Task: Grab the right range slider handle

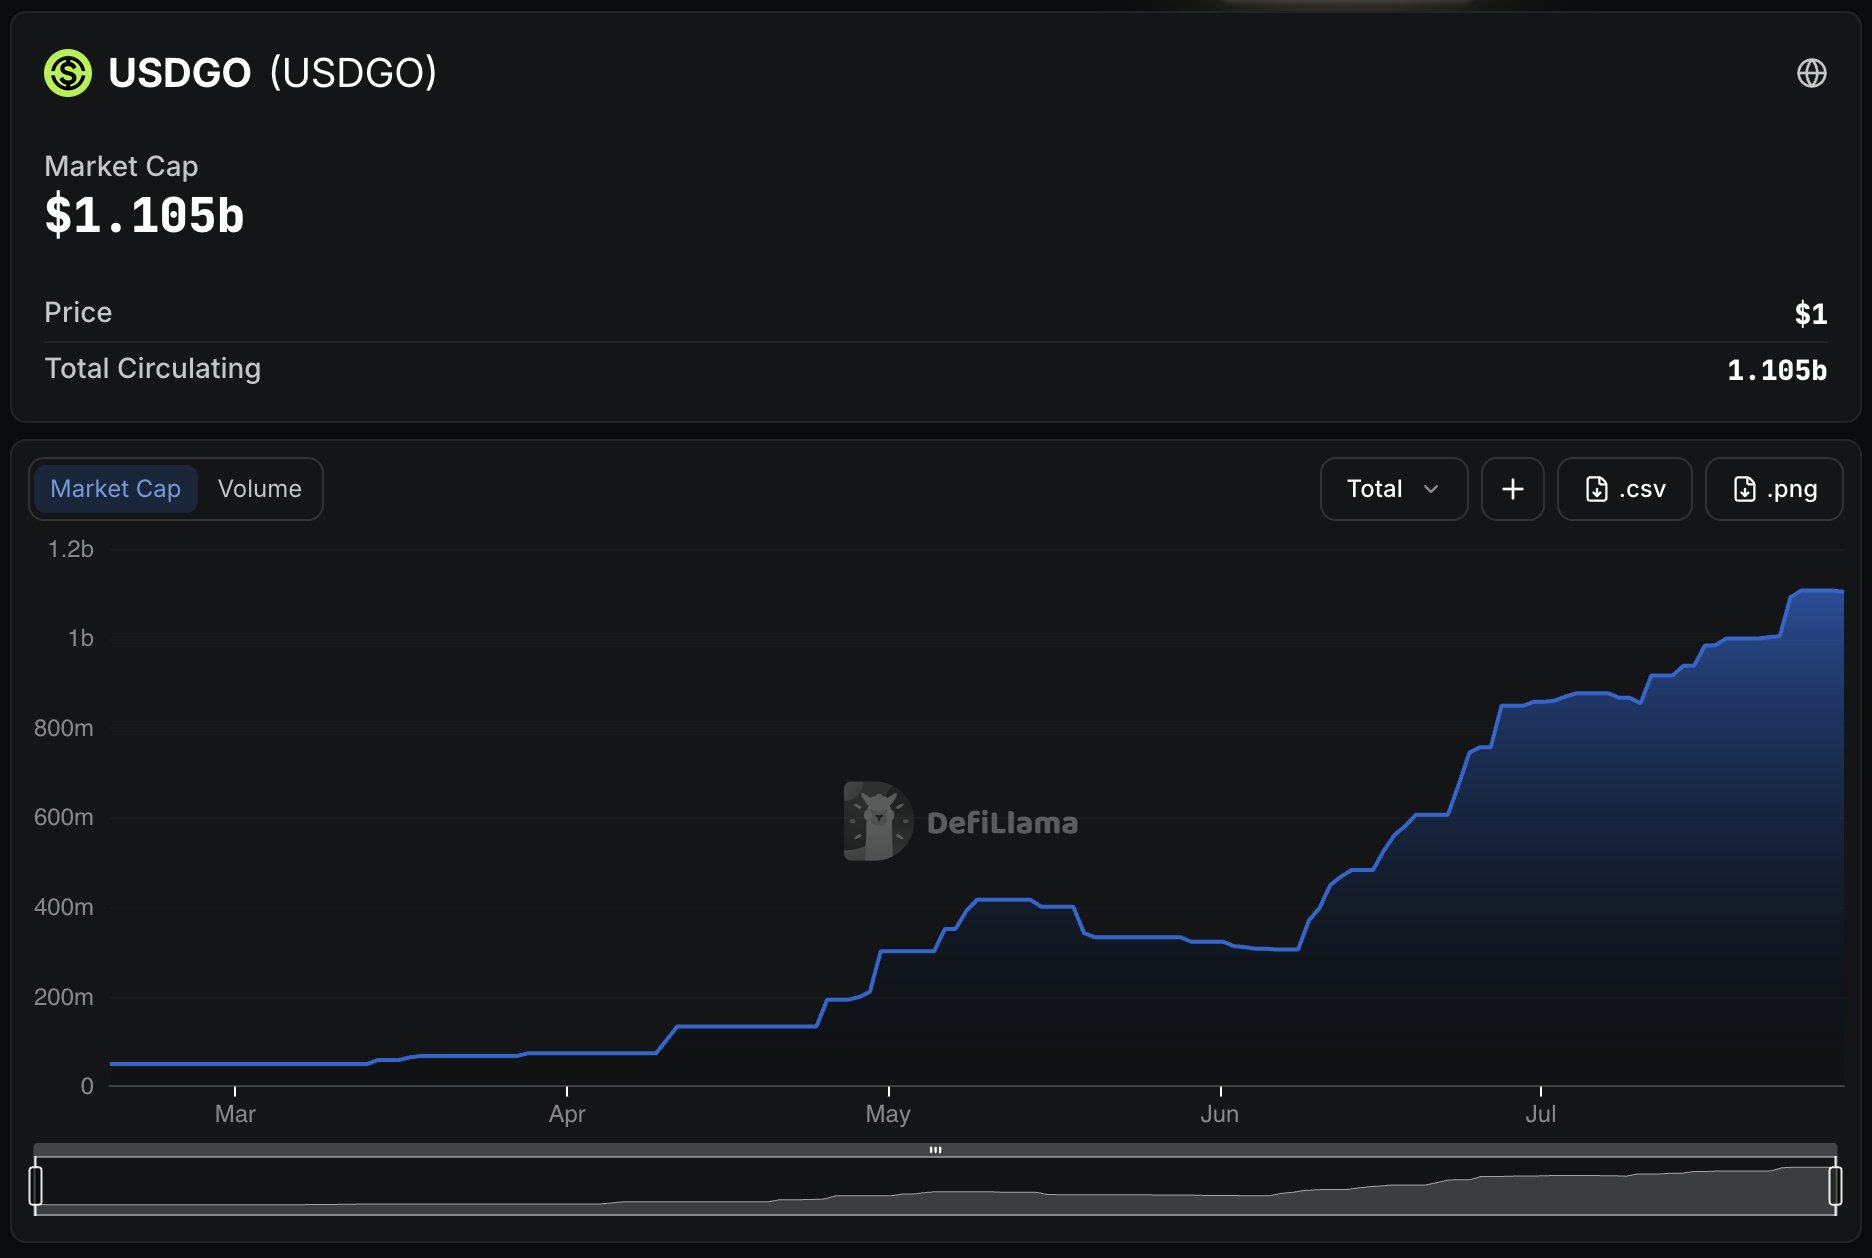Action: tap(1835, 1186)
